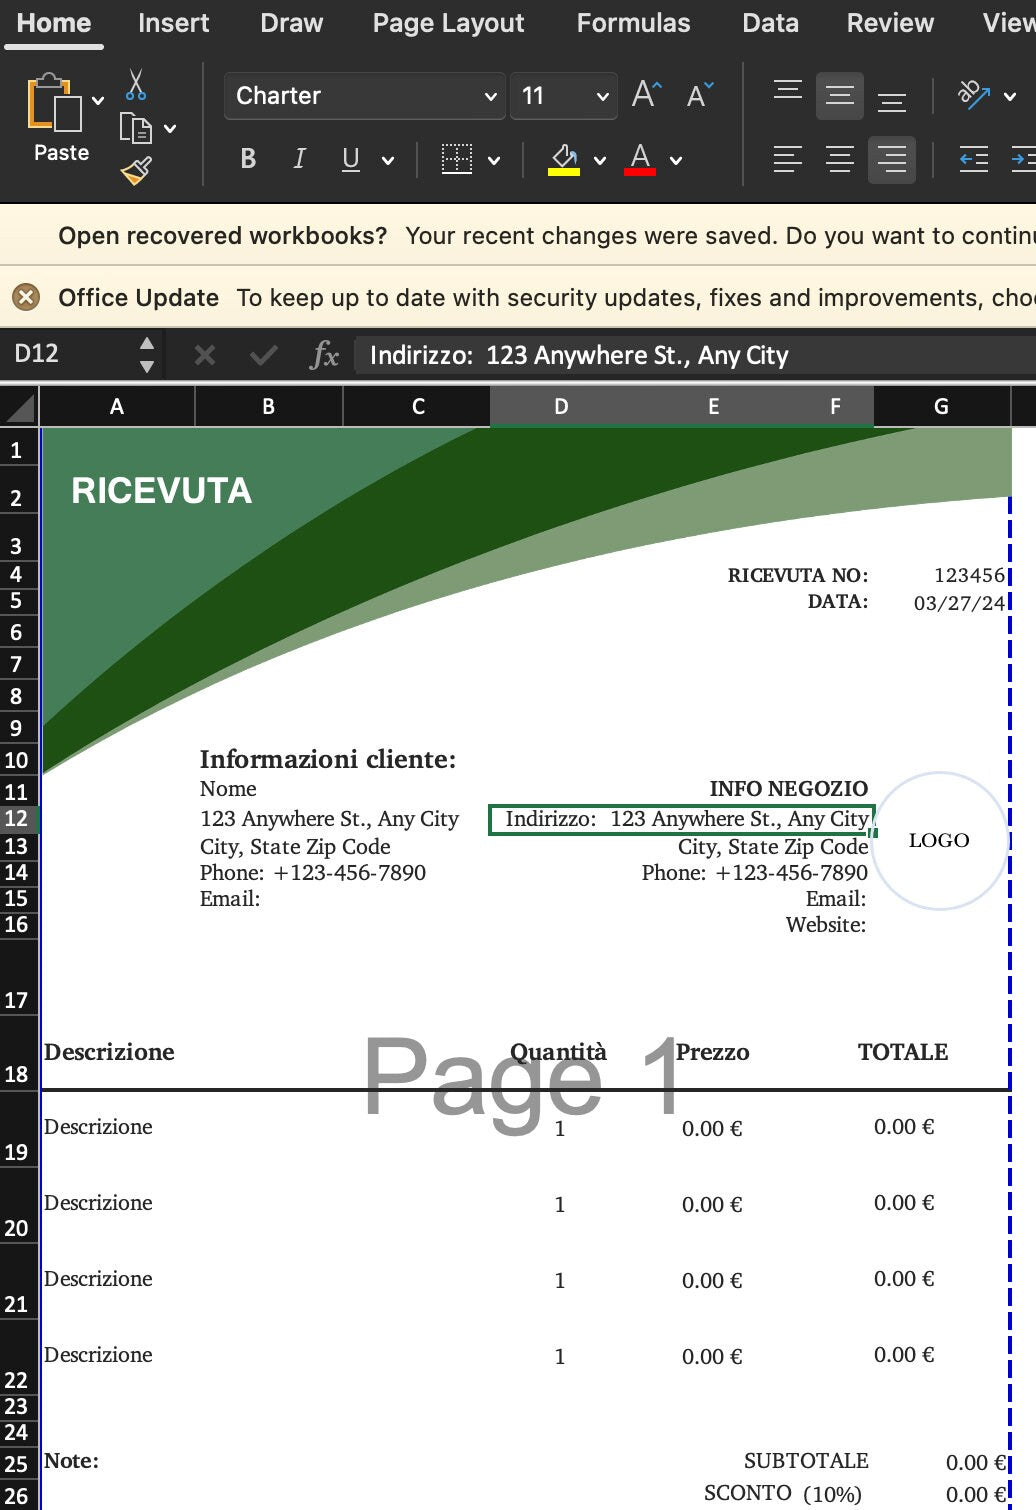
Task: Click the Borders icon
Action: click(457, 159)
